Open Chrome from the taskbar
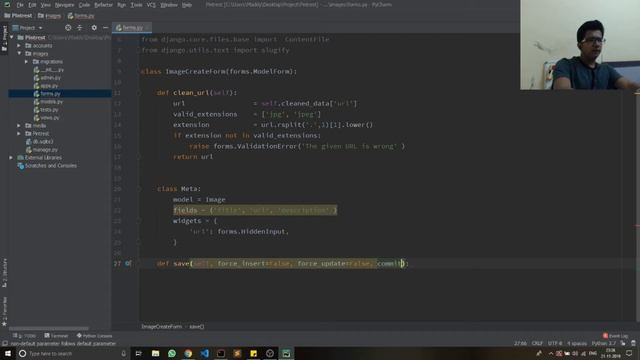Screen dimensions: 640x360 click(x=188, y=353)
